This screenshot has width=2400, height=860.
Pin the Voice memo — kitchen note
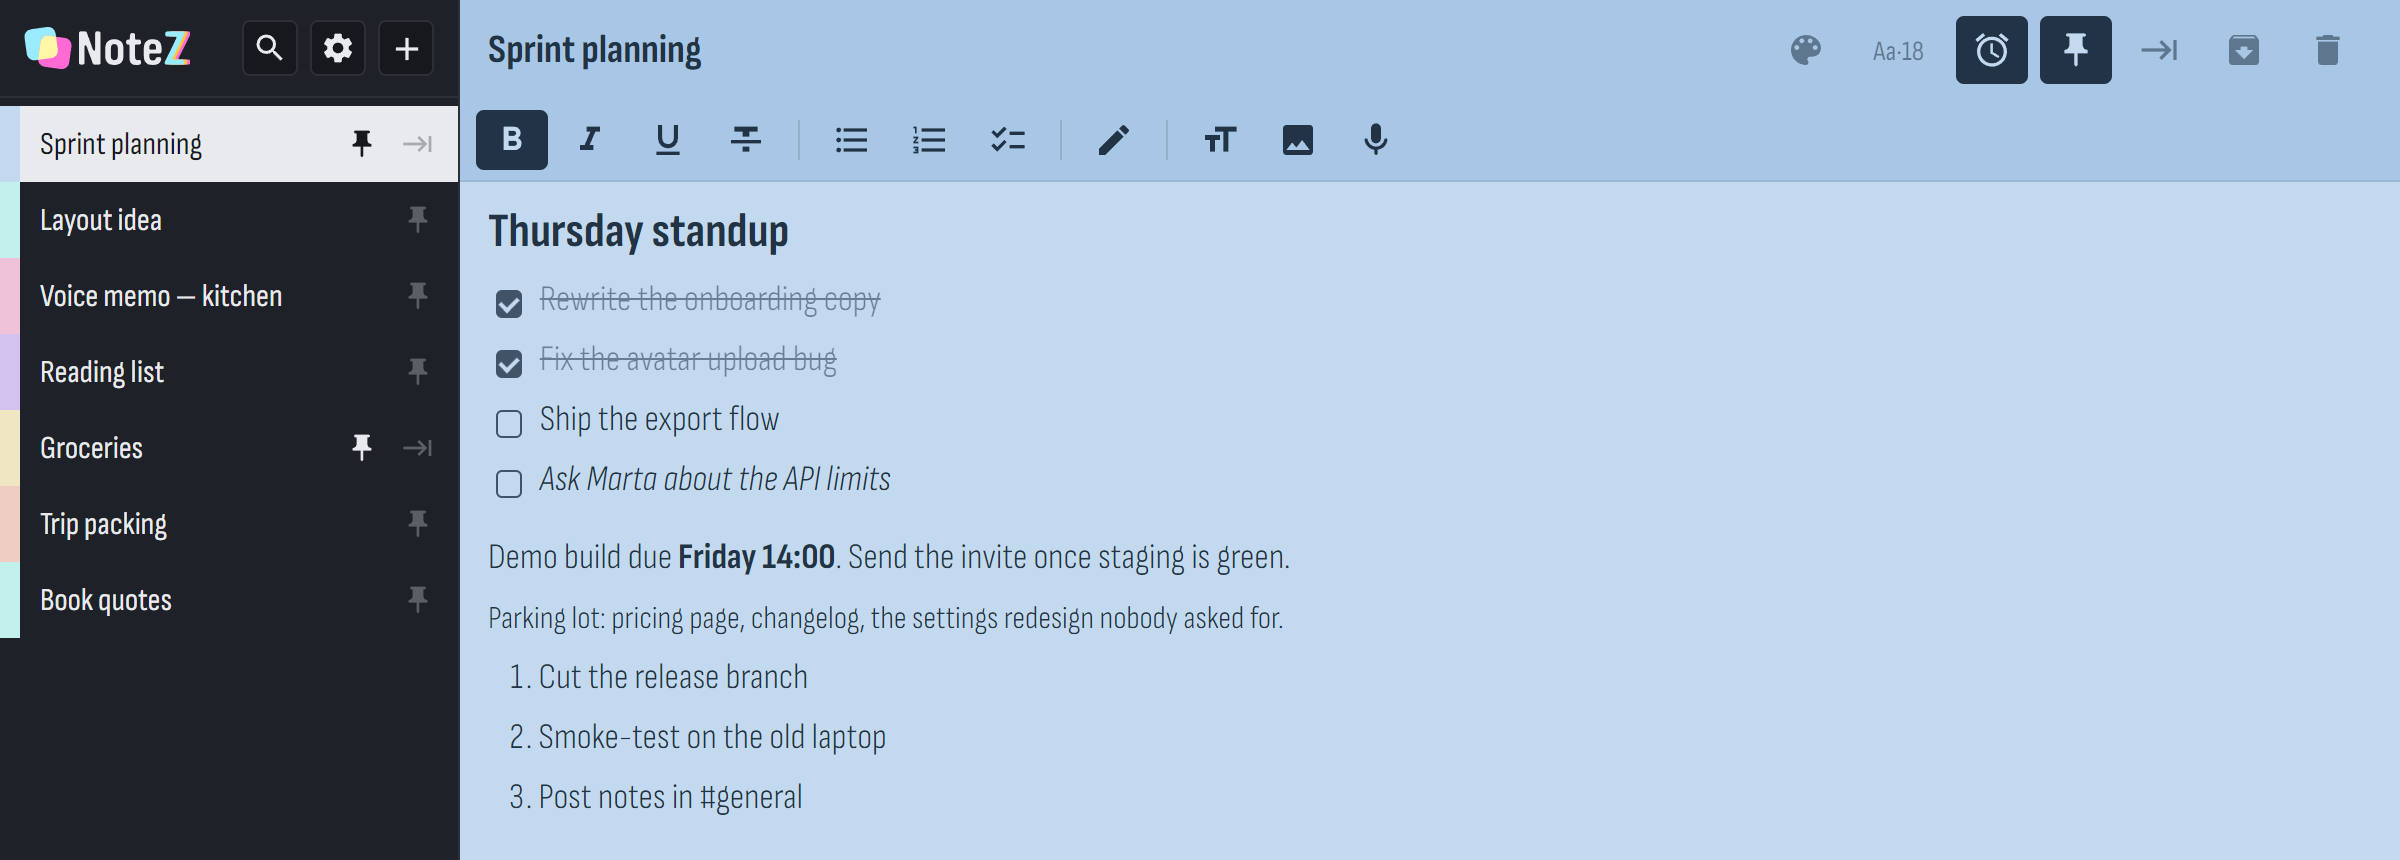418,295
